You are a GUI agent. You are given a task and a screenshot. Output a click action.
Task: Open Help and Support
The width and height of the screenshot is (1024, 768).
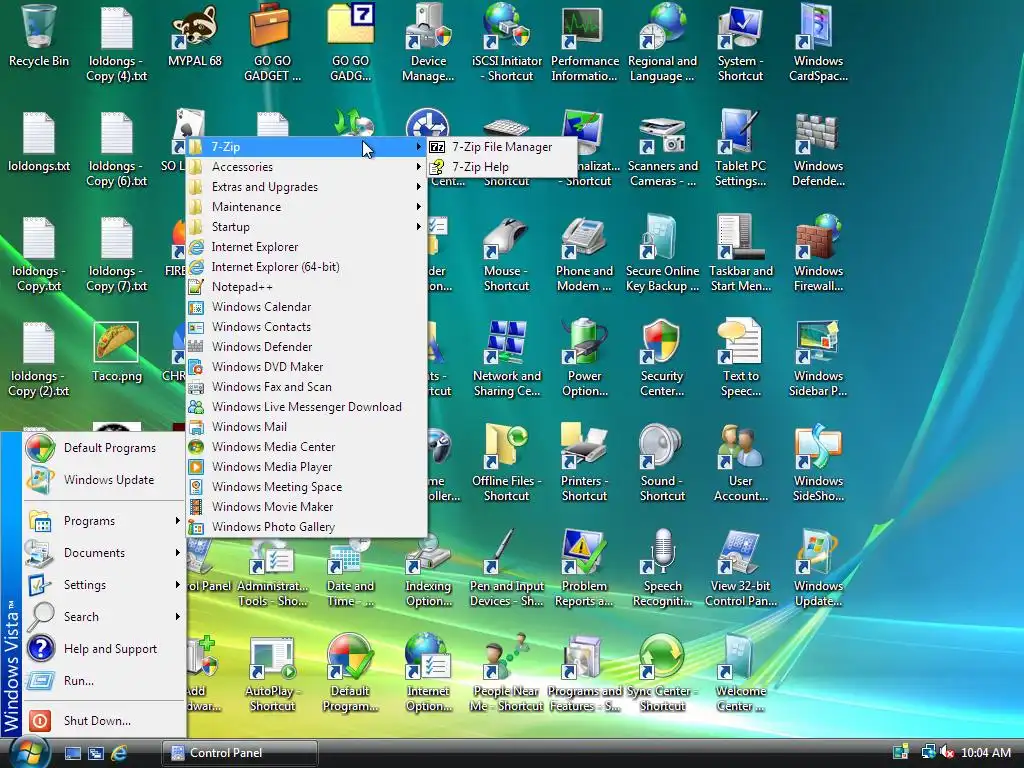[104, 649]
